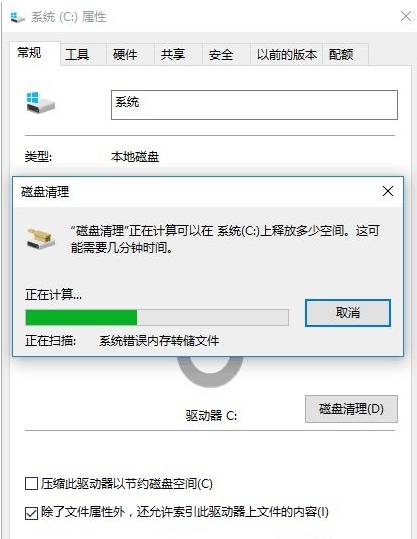The width and height of the screenshot is (417, 539).
Task: Select the 常规 tab
Action: pos(29,53)
